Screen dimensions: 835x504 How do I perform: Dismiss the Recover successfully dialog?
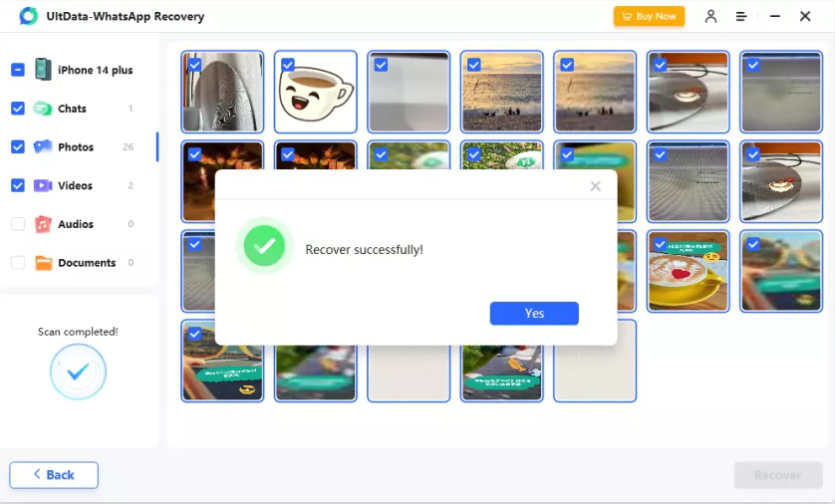(595, 186)
